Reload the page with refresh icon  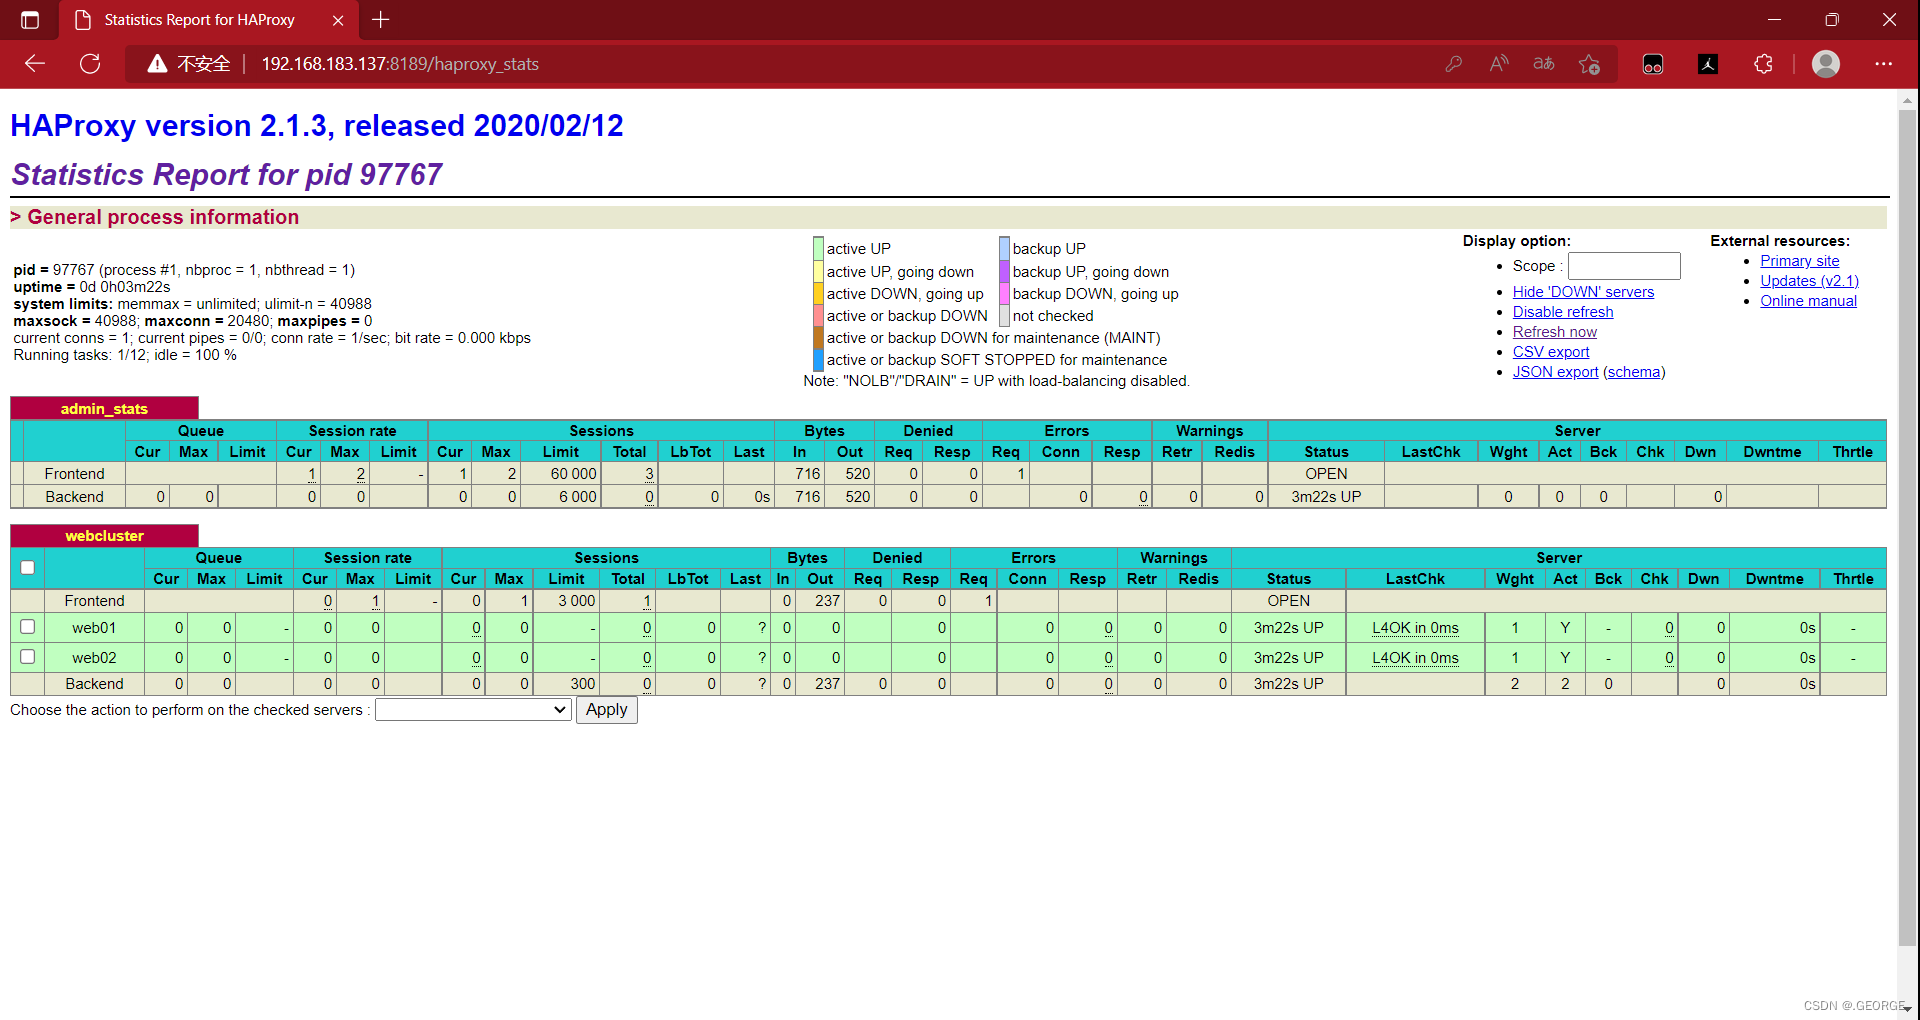[90, 64]
